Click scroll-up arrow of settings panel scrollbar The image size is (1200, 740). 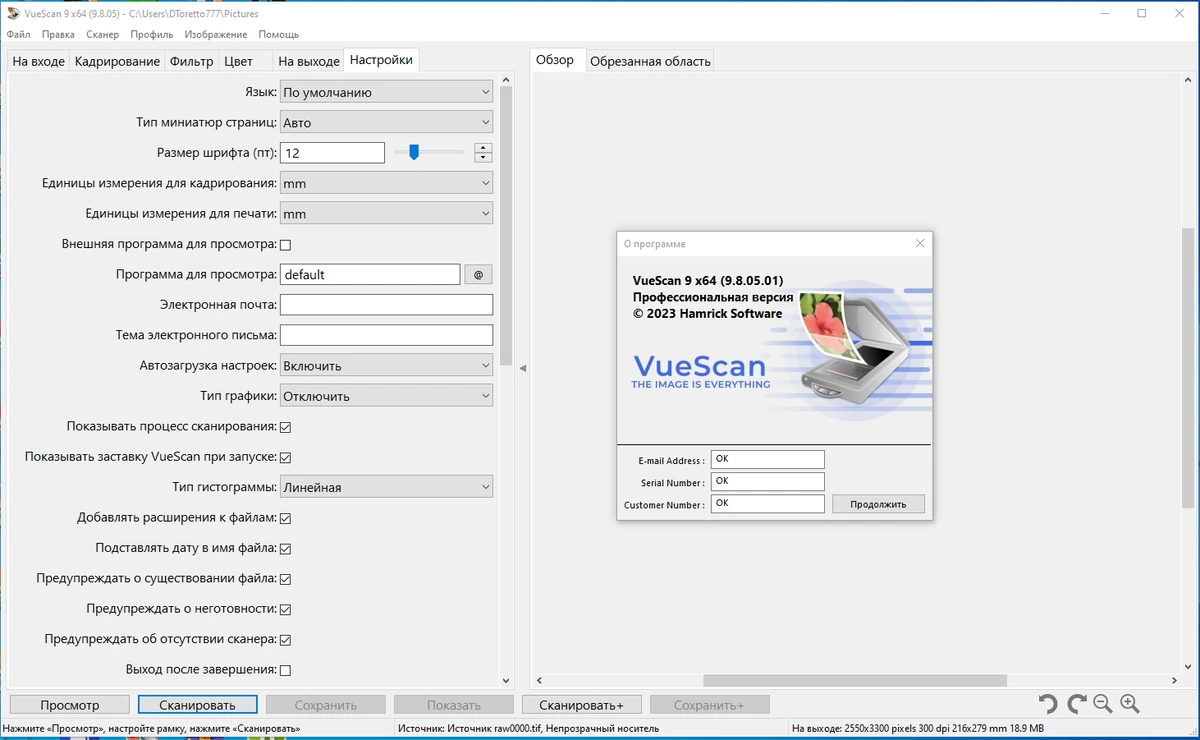tap(506, 82)
